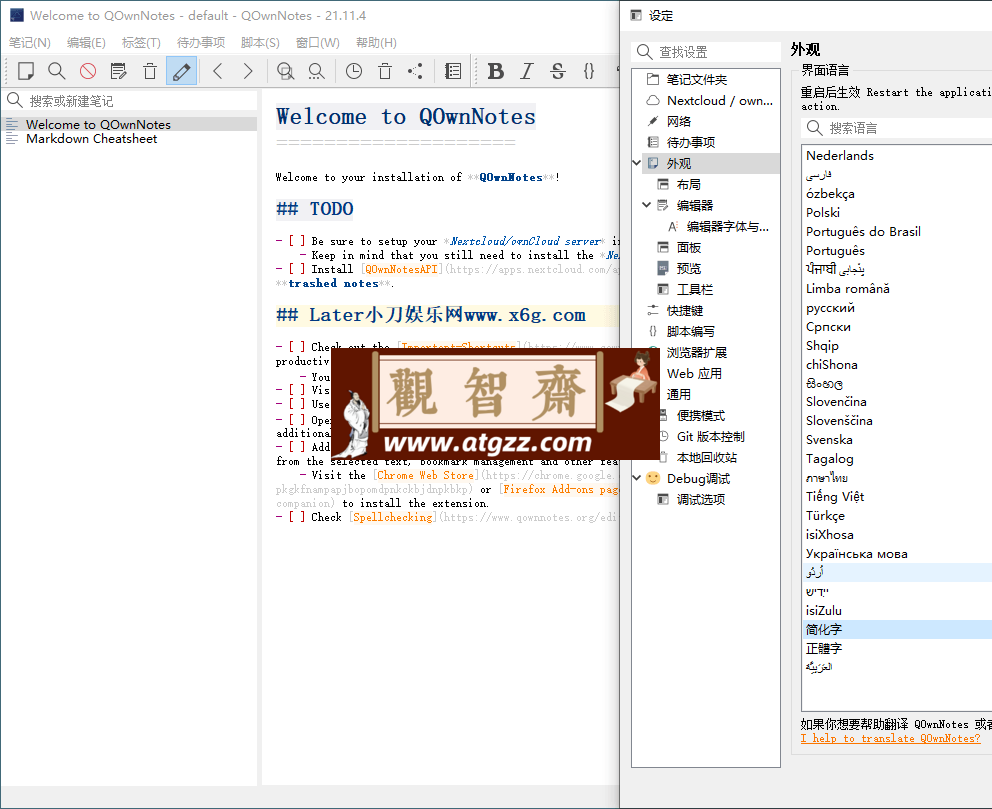Select русский in language list
Viewport: 992px width, 809px height.
click(x=830, y=307)
